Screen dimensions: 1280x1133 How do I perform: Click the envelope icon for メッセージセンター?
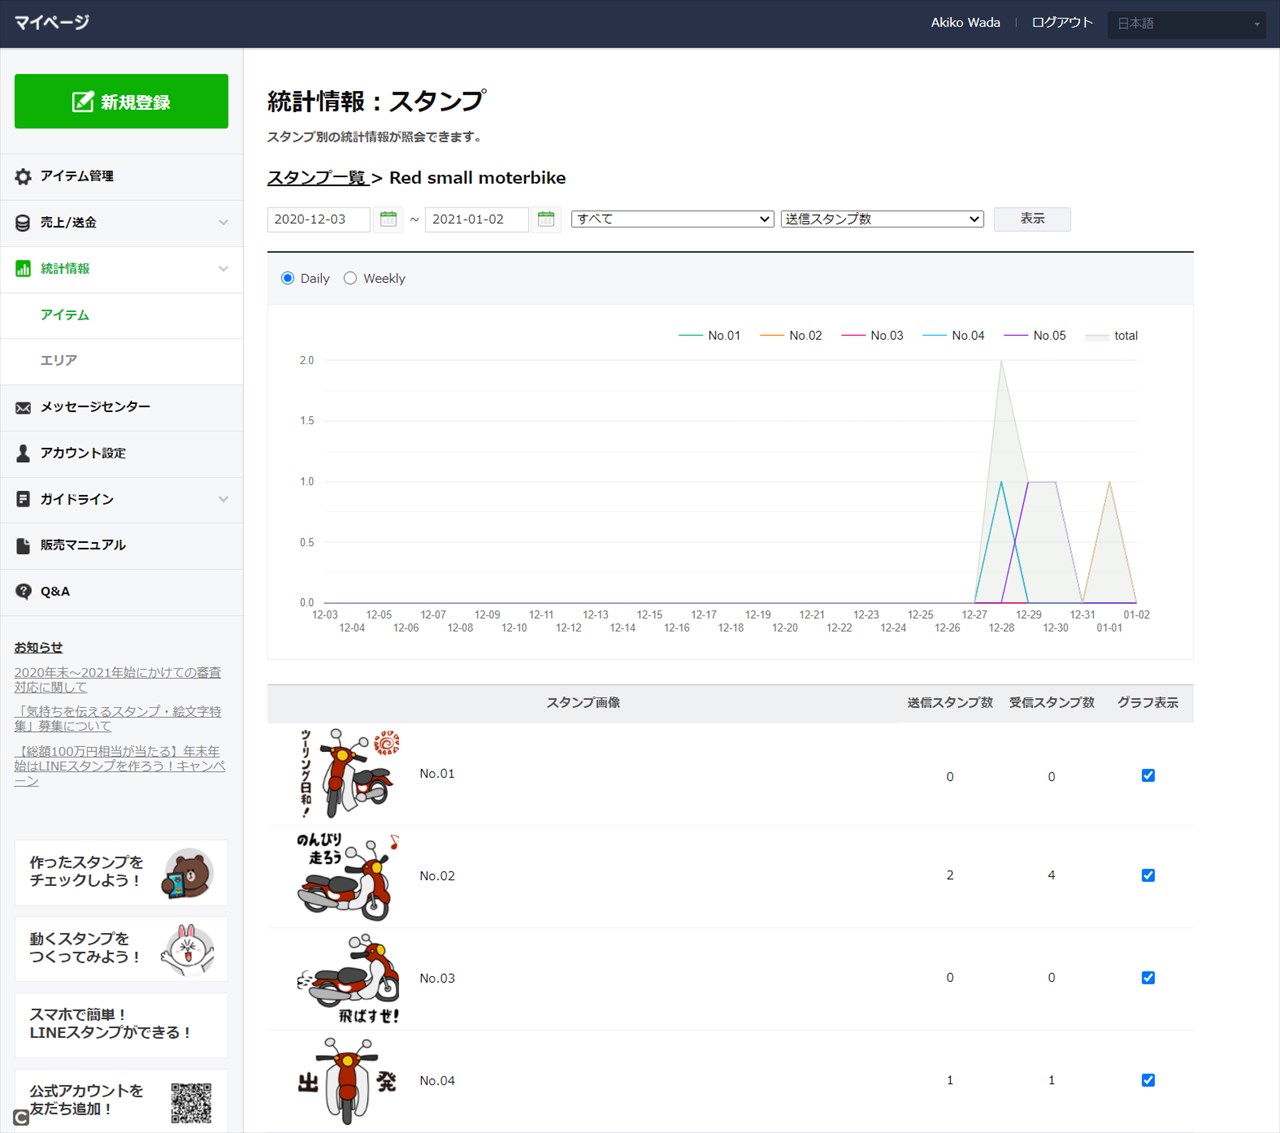pos(23,408)
